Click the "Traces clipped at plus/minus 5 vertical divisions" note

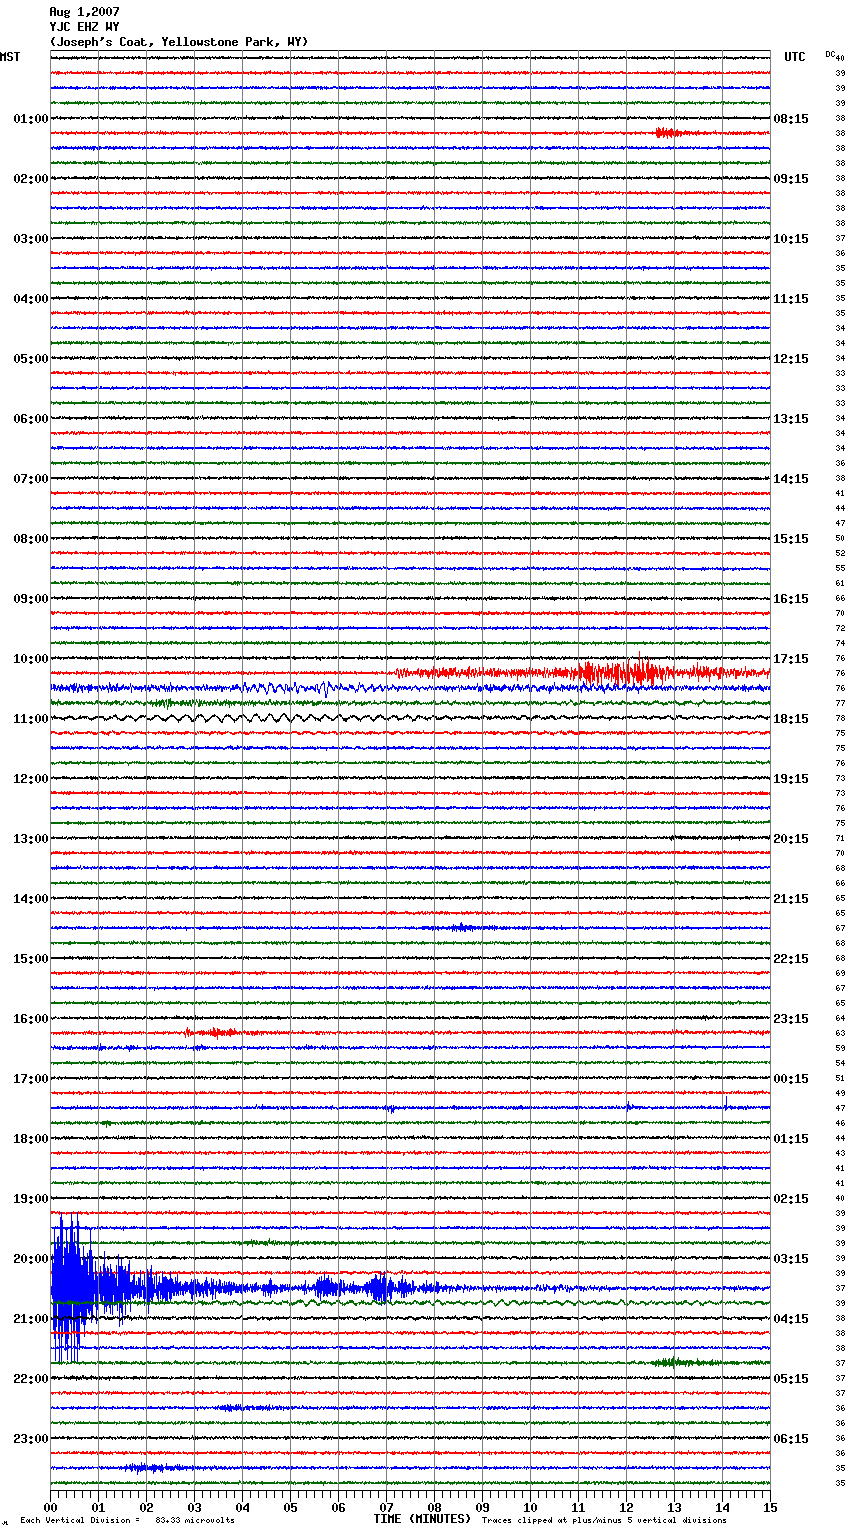[x=604, y=1521]
